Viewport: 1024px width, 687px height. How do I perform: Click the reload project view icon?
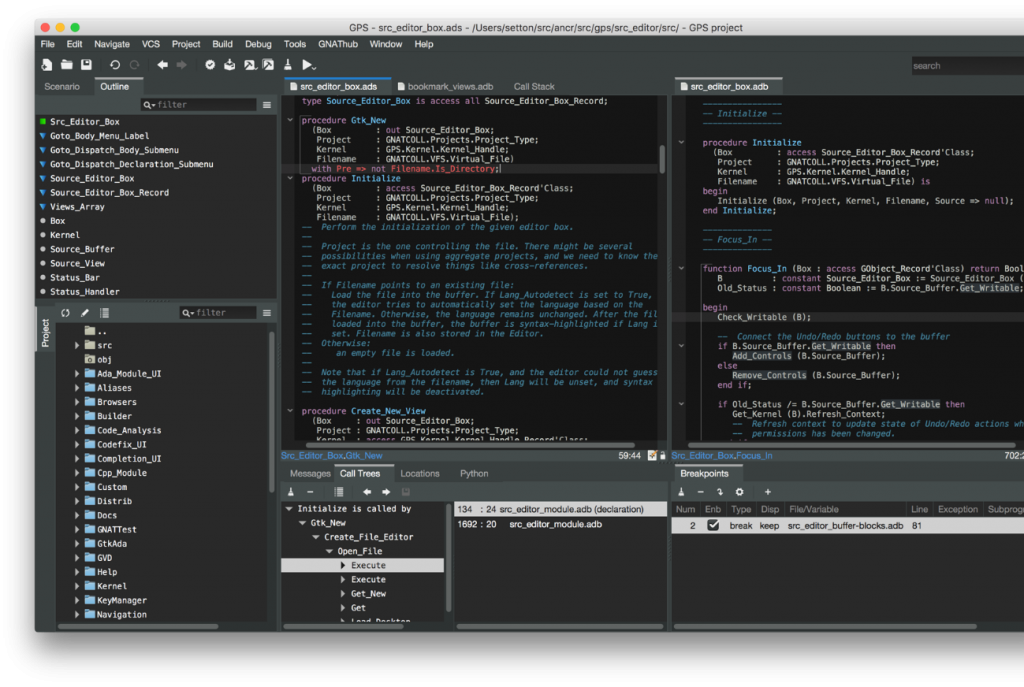click(x=65, y=313)
